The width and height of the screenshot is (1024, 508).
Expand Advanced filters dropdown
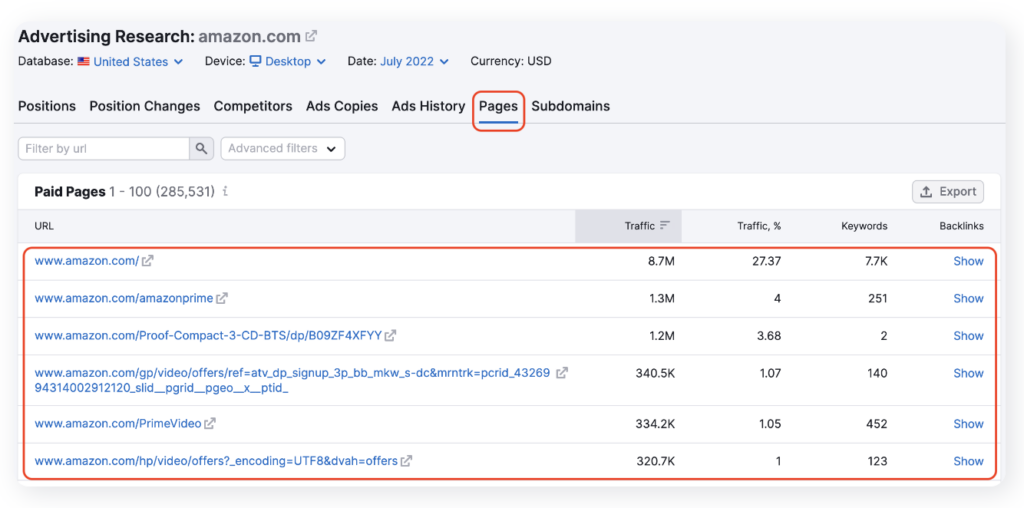(x=283, y=148)
